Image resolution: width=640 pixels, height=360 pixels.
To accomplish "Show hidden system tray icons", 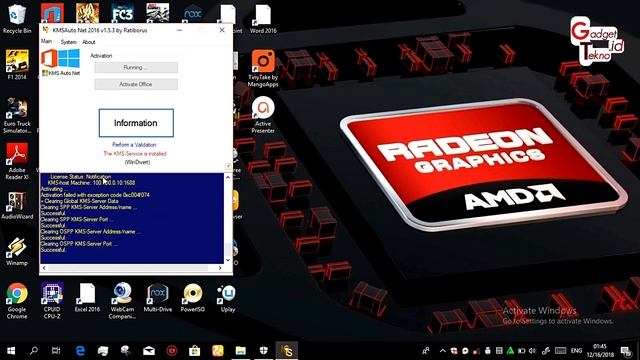I will [442, 351].
